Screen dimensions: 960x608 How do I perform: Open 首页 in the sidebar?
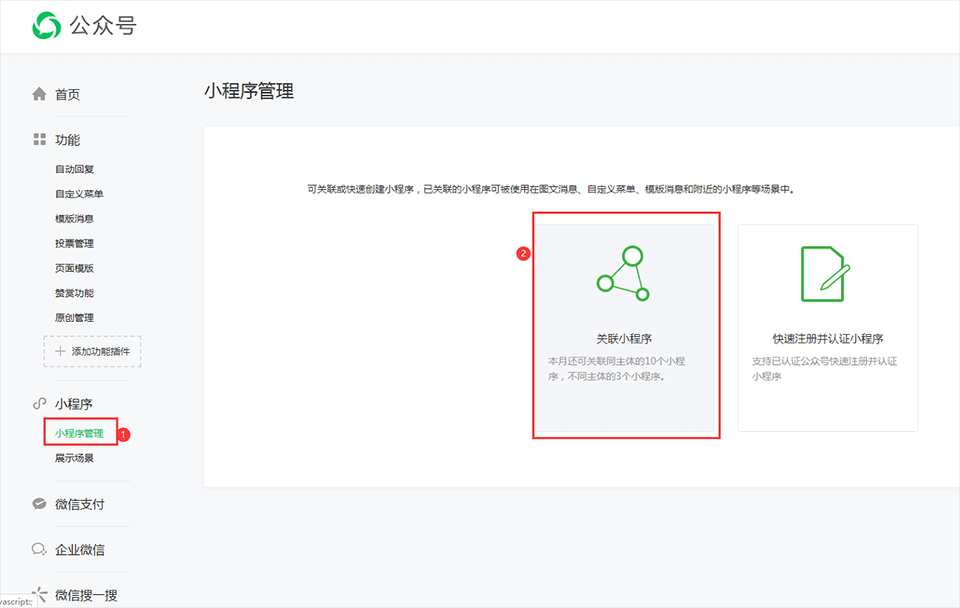[67, 94]
